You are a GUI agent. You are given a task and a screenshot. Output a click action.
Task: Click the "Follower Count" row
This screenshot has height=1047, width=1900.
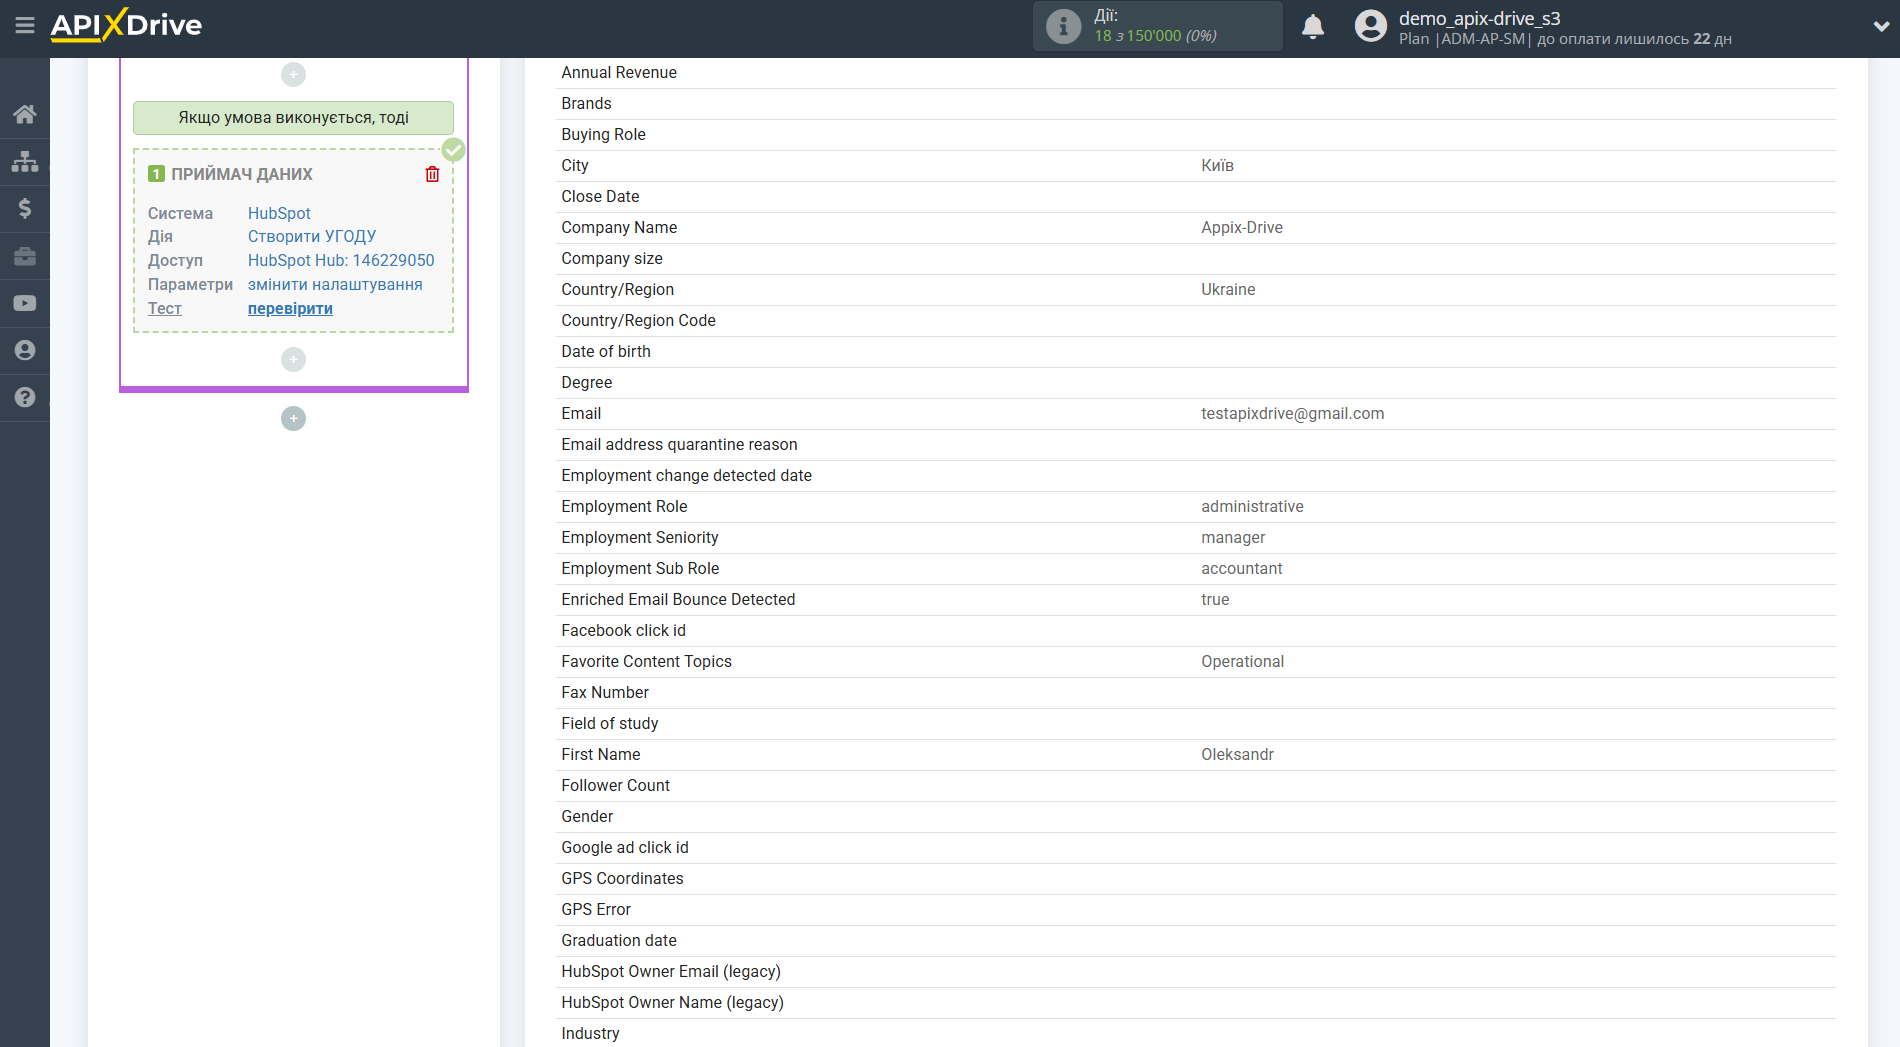[x=1196, y=785]
